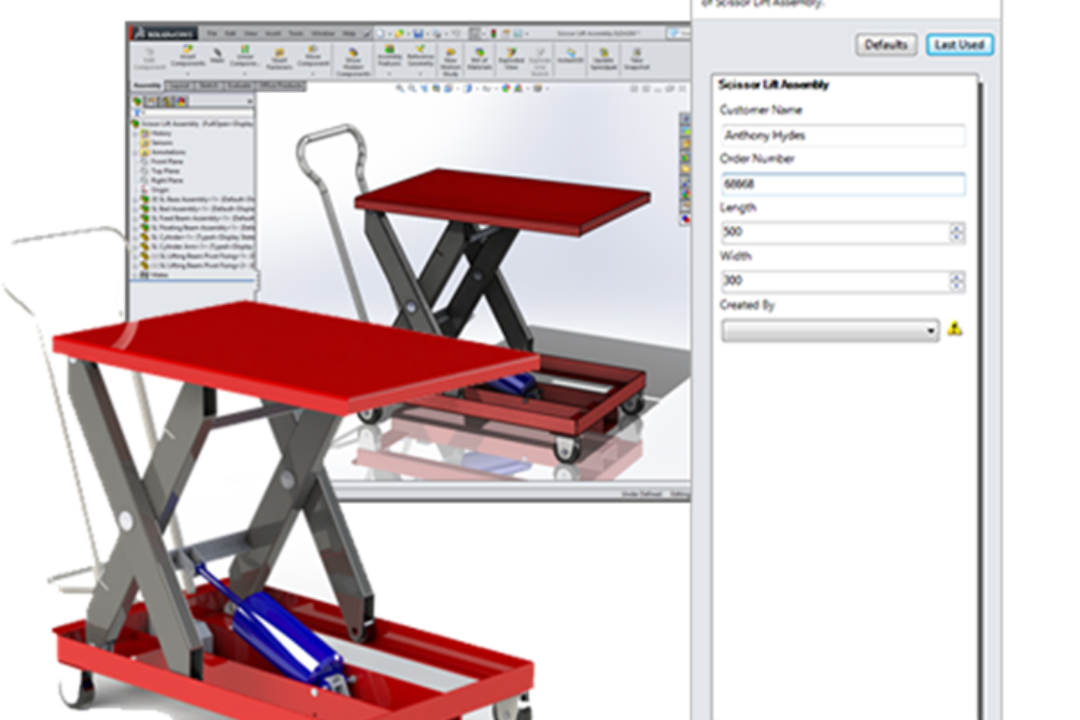Viewport: 1080px width, 720px height.
Task: Click the Customer Name input field
Action: [x=843, y=136]
